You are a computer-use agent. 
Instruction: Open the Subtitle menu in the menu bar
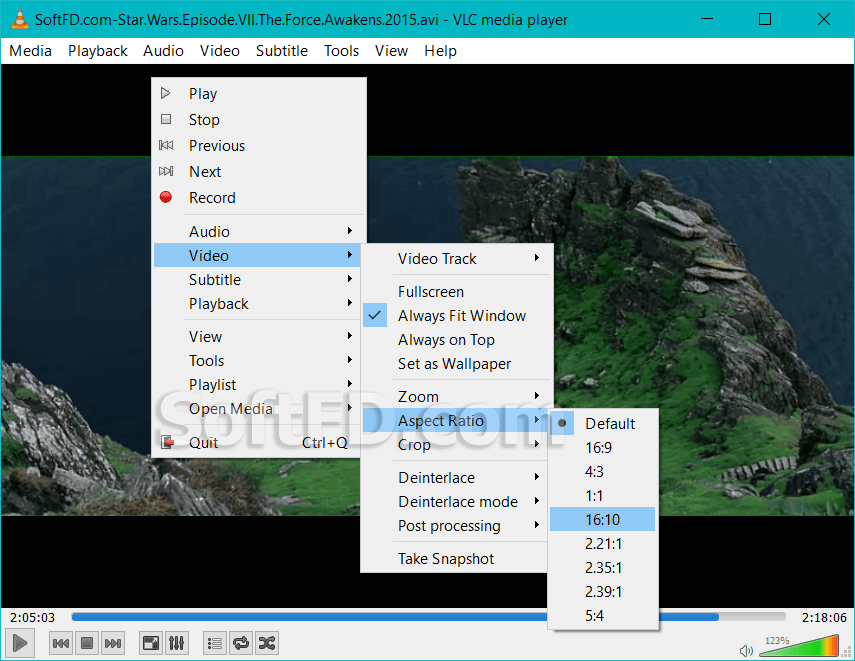pos(282,51)
